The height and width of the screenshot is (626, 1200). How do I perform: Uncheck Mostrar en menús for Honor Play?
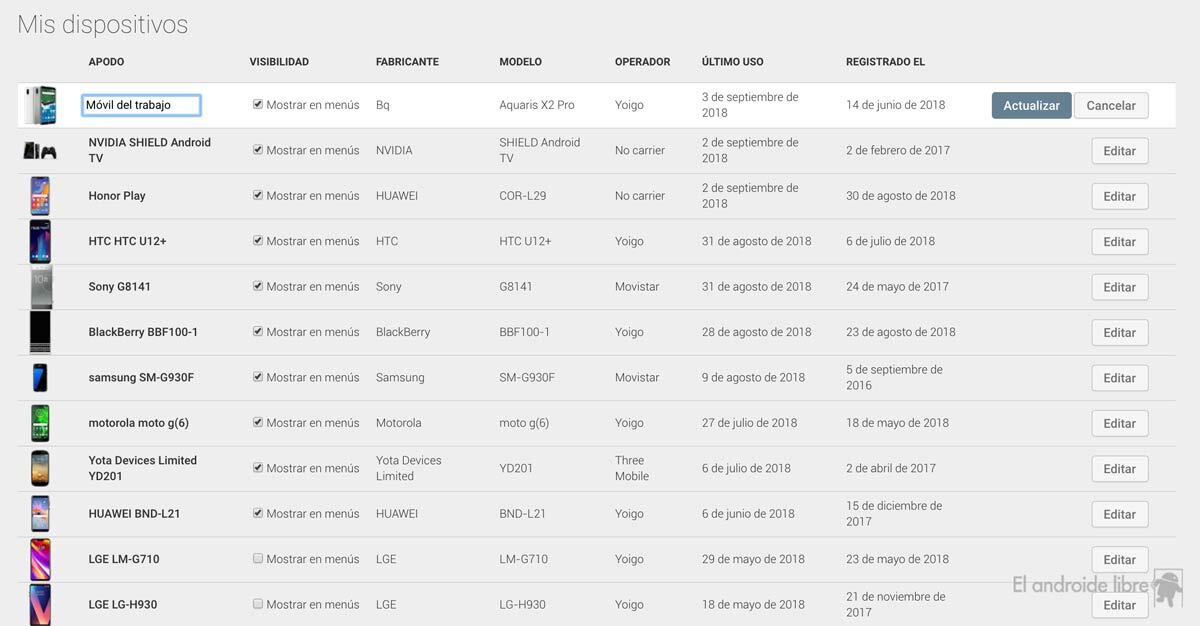tap(258, 196)
